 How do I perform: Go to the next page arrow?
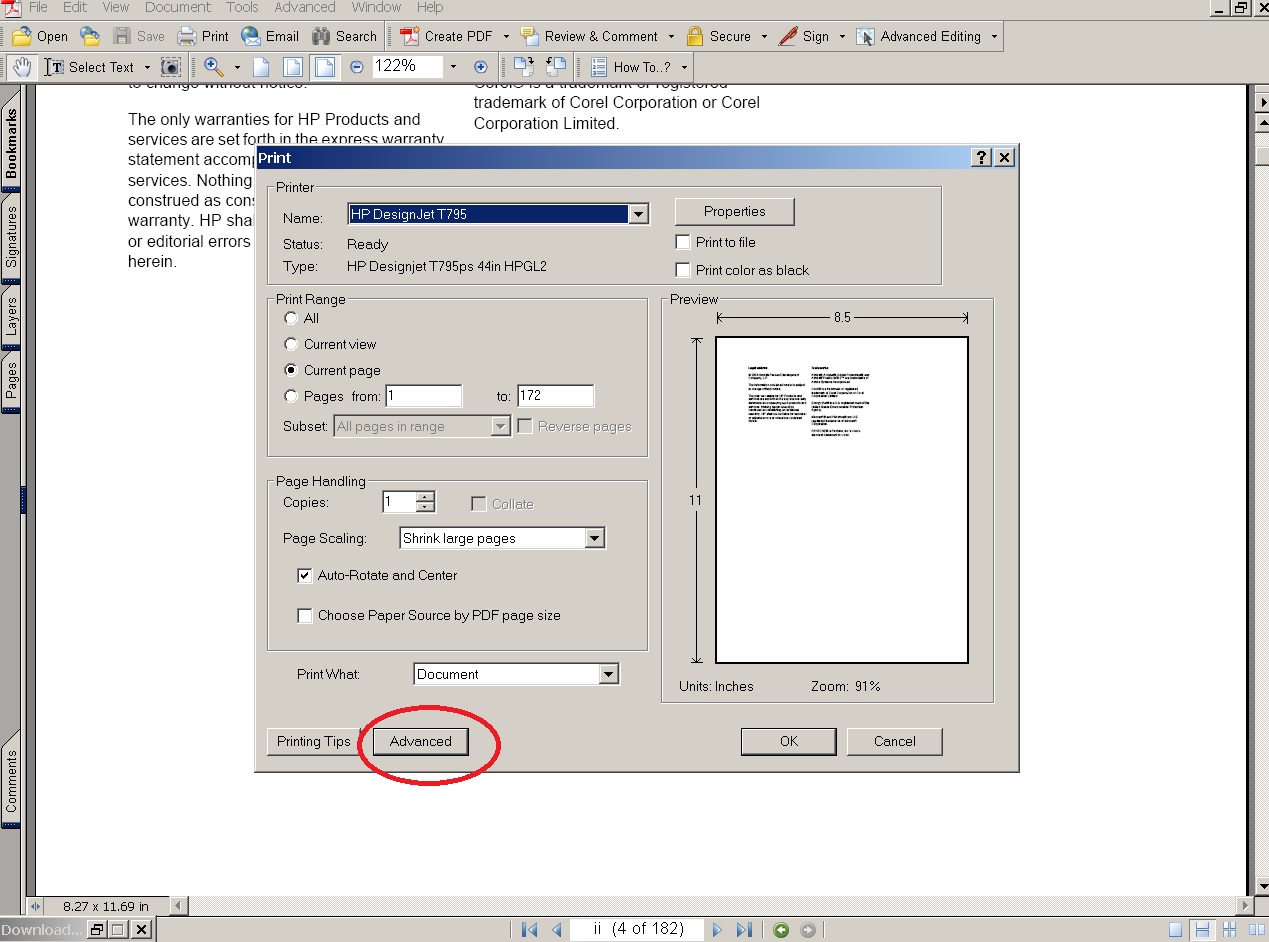click(717, 930)
